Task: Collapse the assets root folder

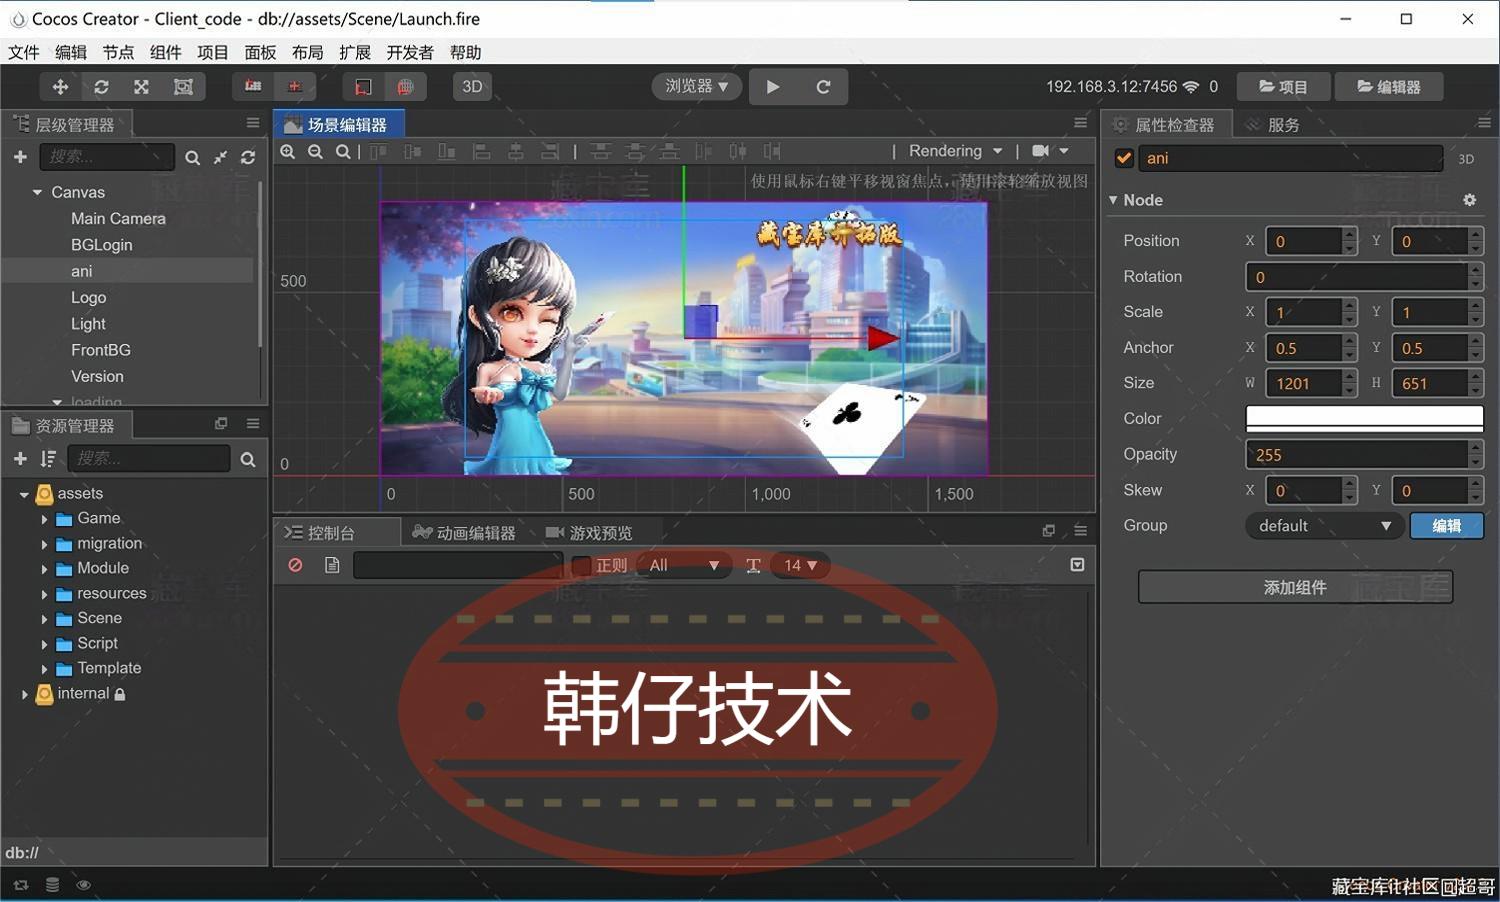Action: [24, 494]
